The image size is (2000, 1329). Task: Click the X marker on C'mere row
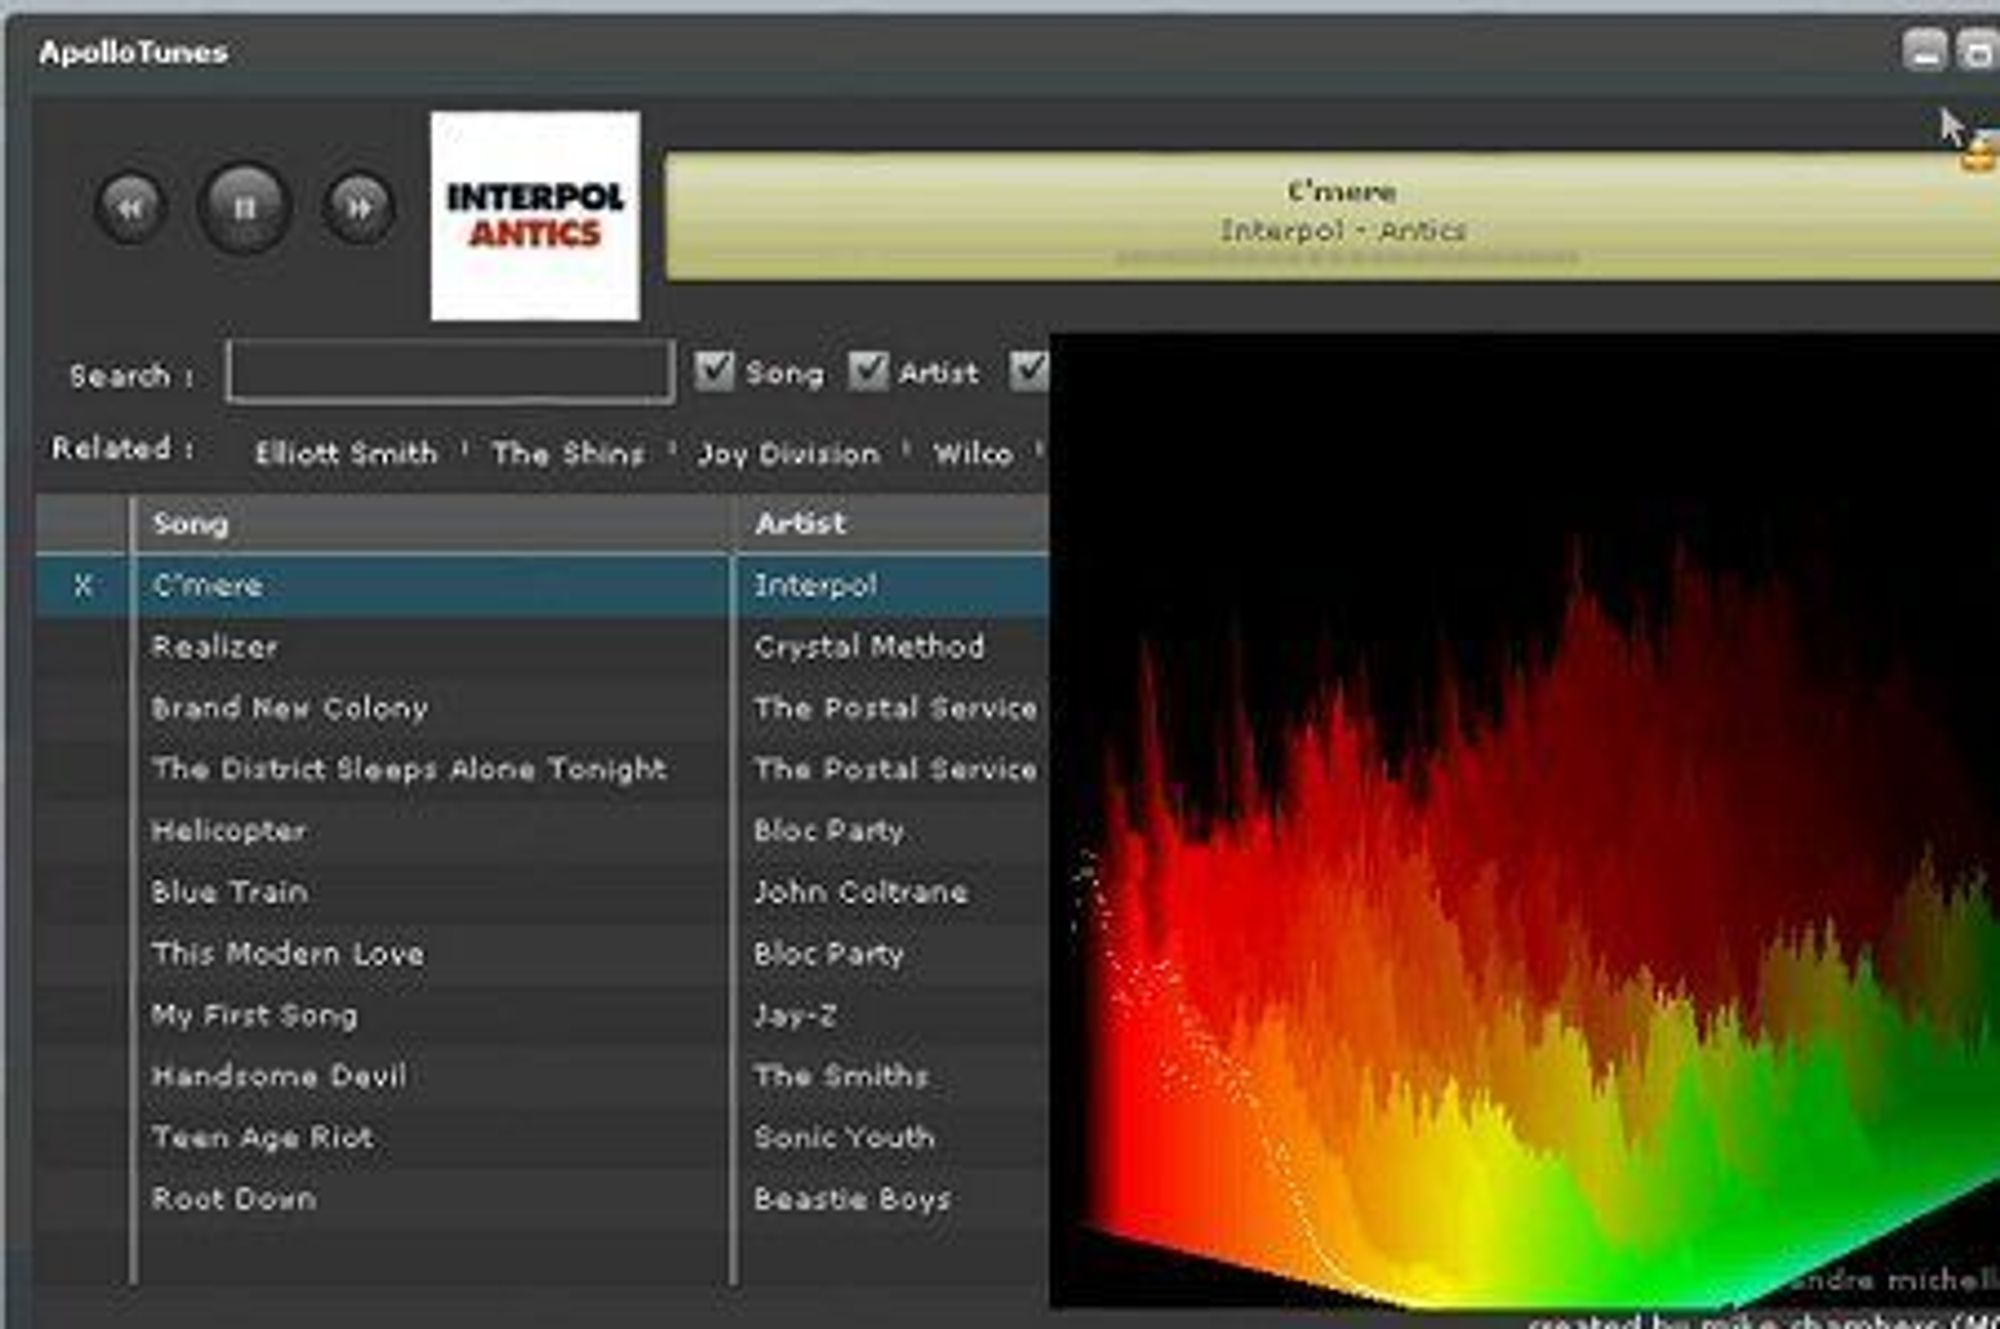83,586
